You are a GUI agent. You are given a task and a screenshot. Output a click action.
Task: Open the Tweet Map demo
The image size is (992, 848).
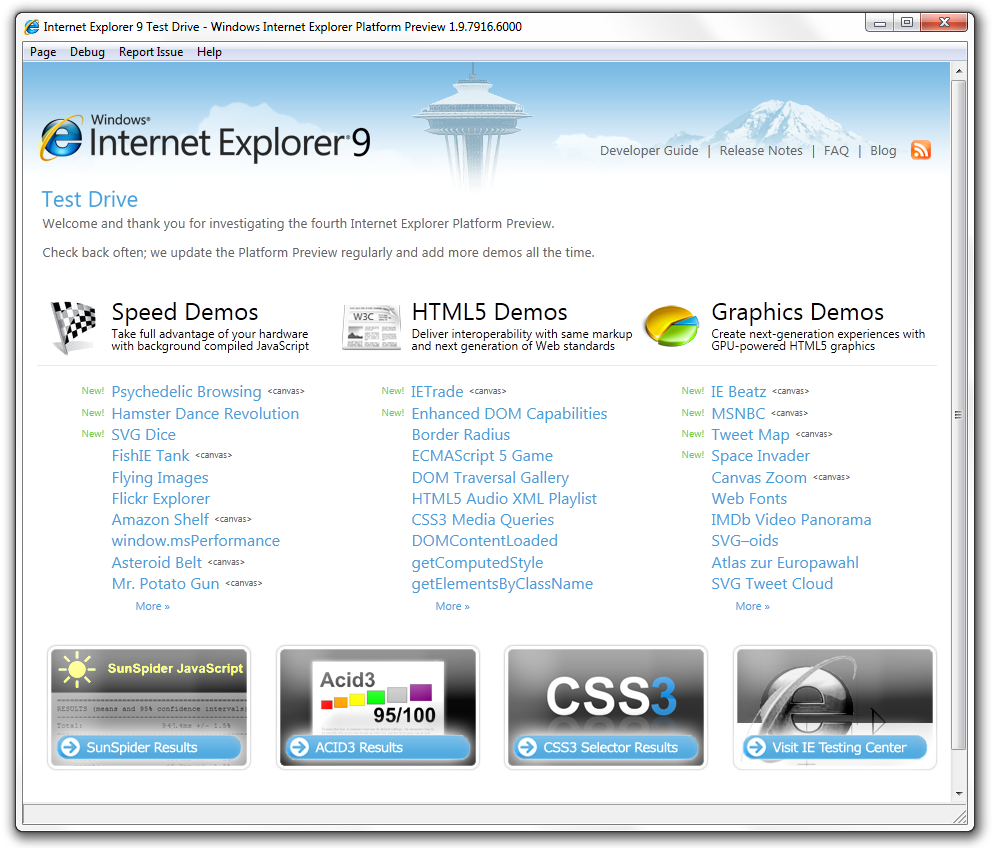coord(750,435)
